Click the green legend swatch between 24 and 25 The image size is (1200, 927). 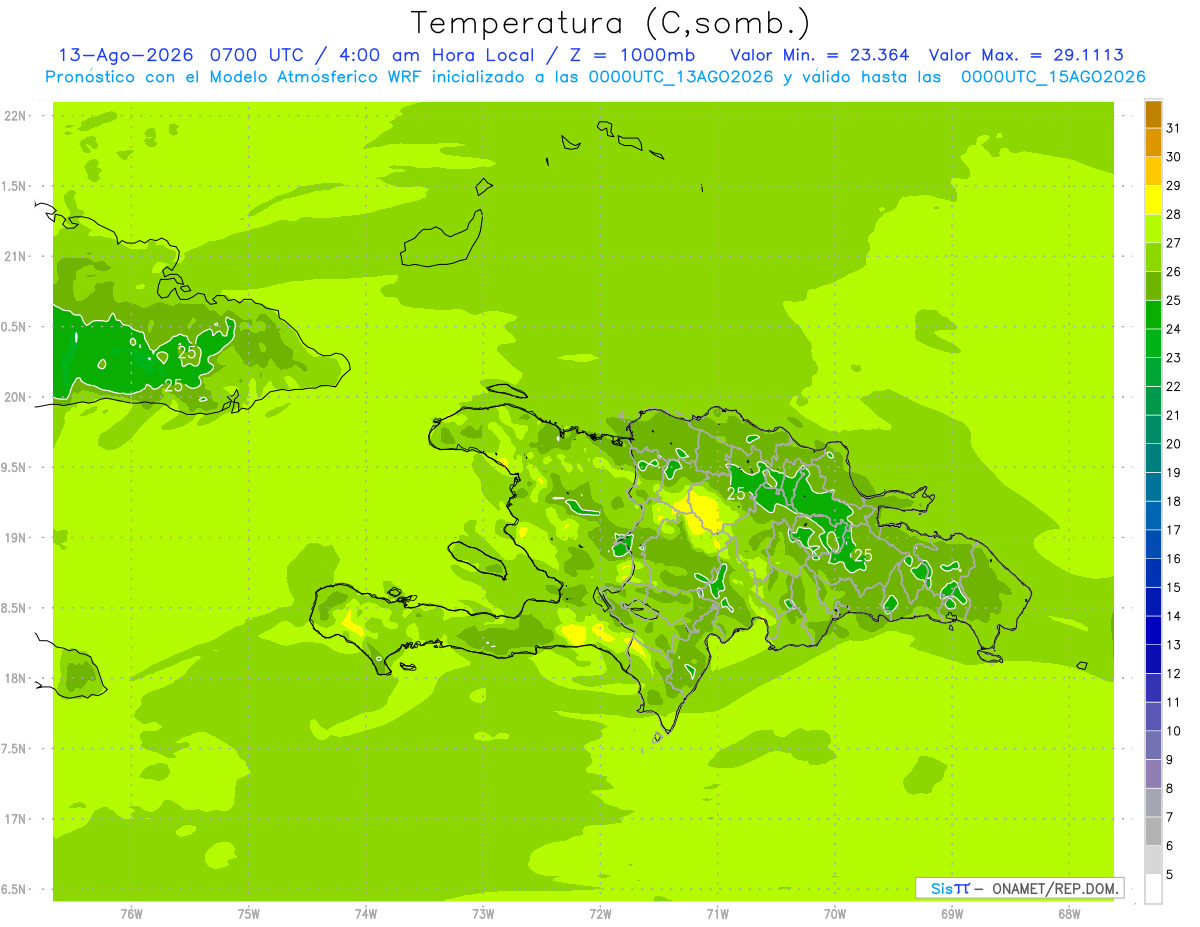pos(1153,315)
